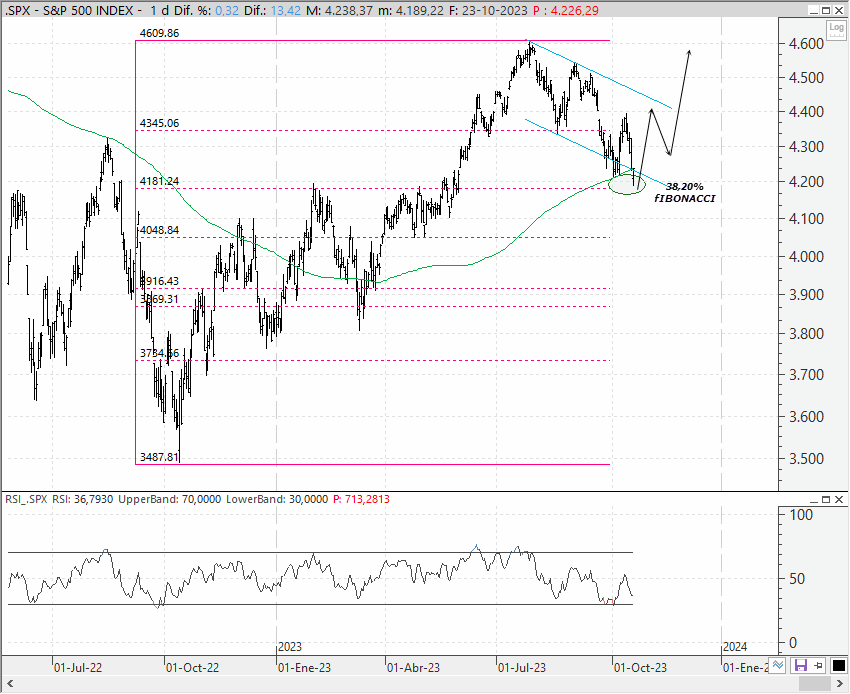Select the 4181.24 Fibonacci level label

pos(159,181)
